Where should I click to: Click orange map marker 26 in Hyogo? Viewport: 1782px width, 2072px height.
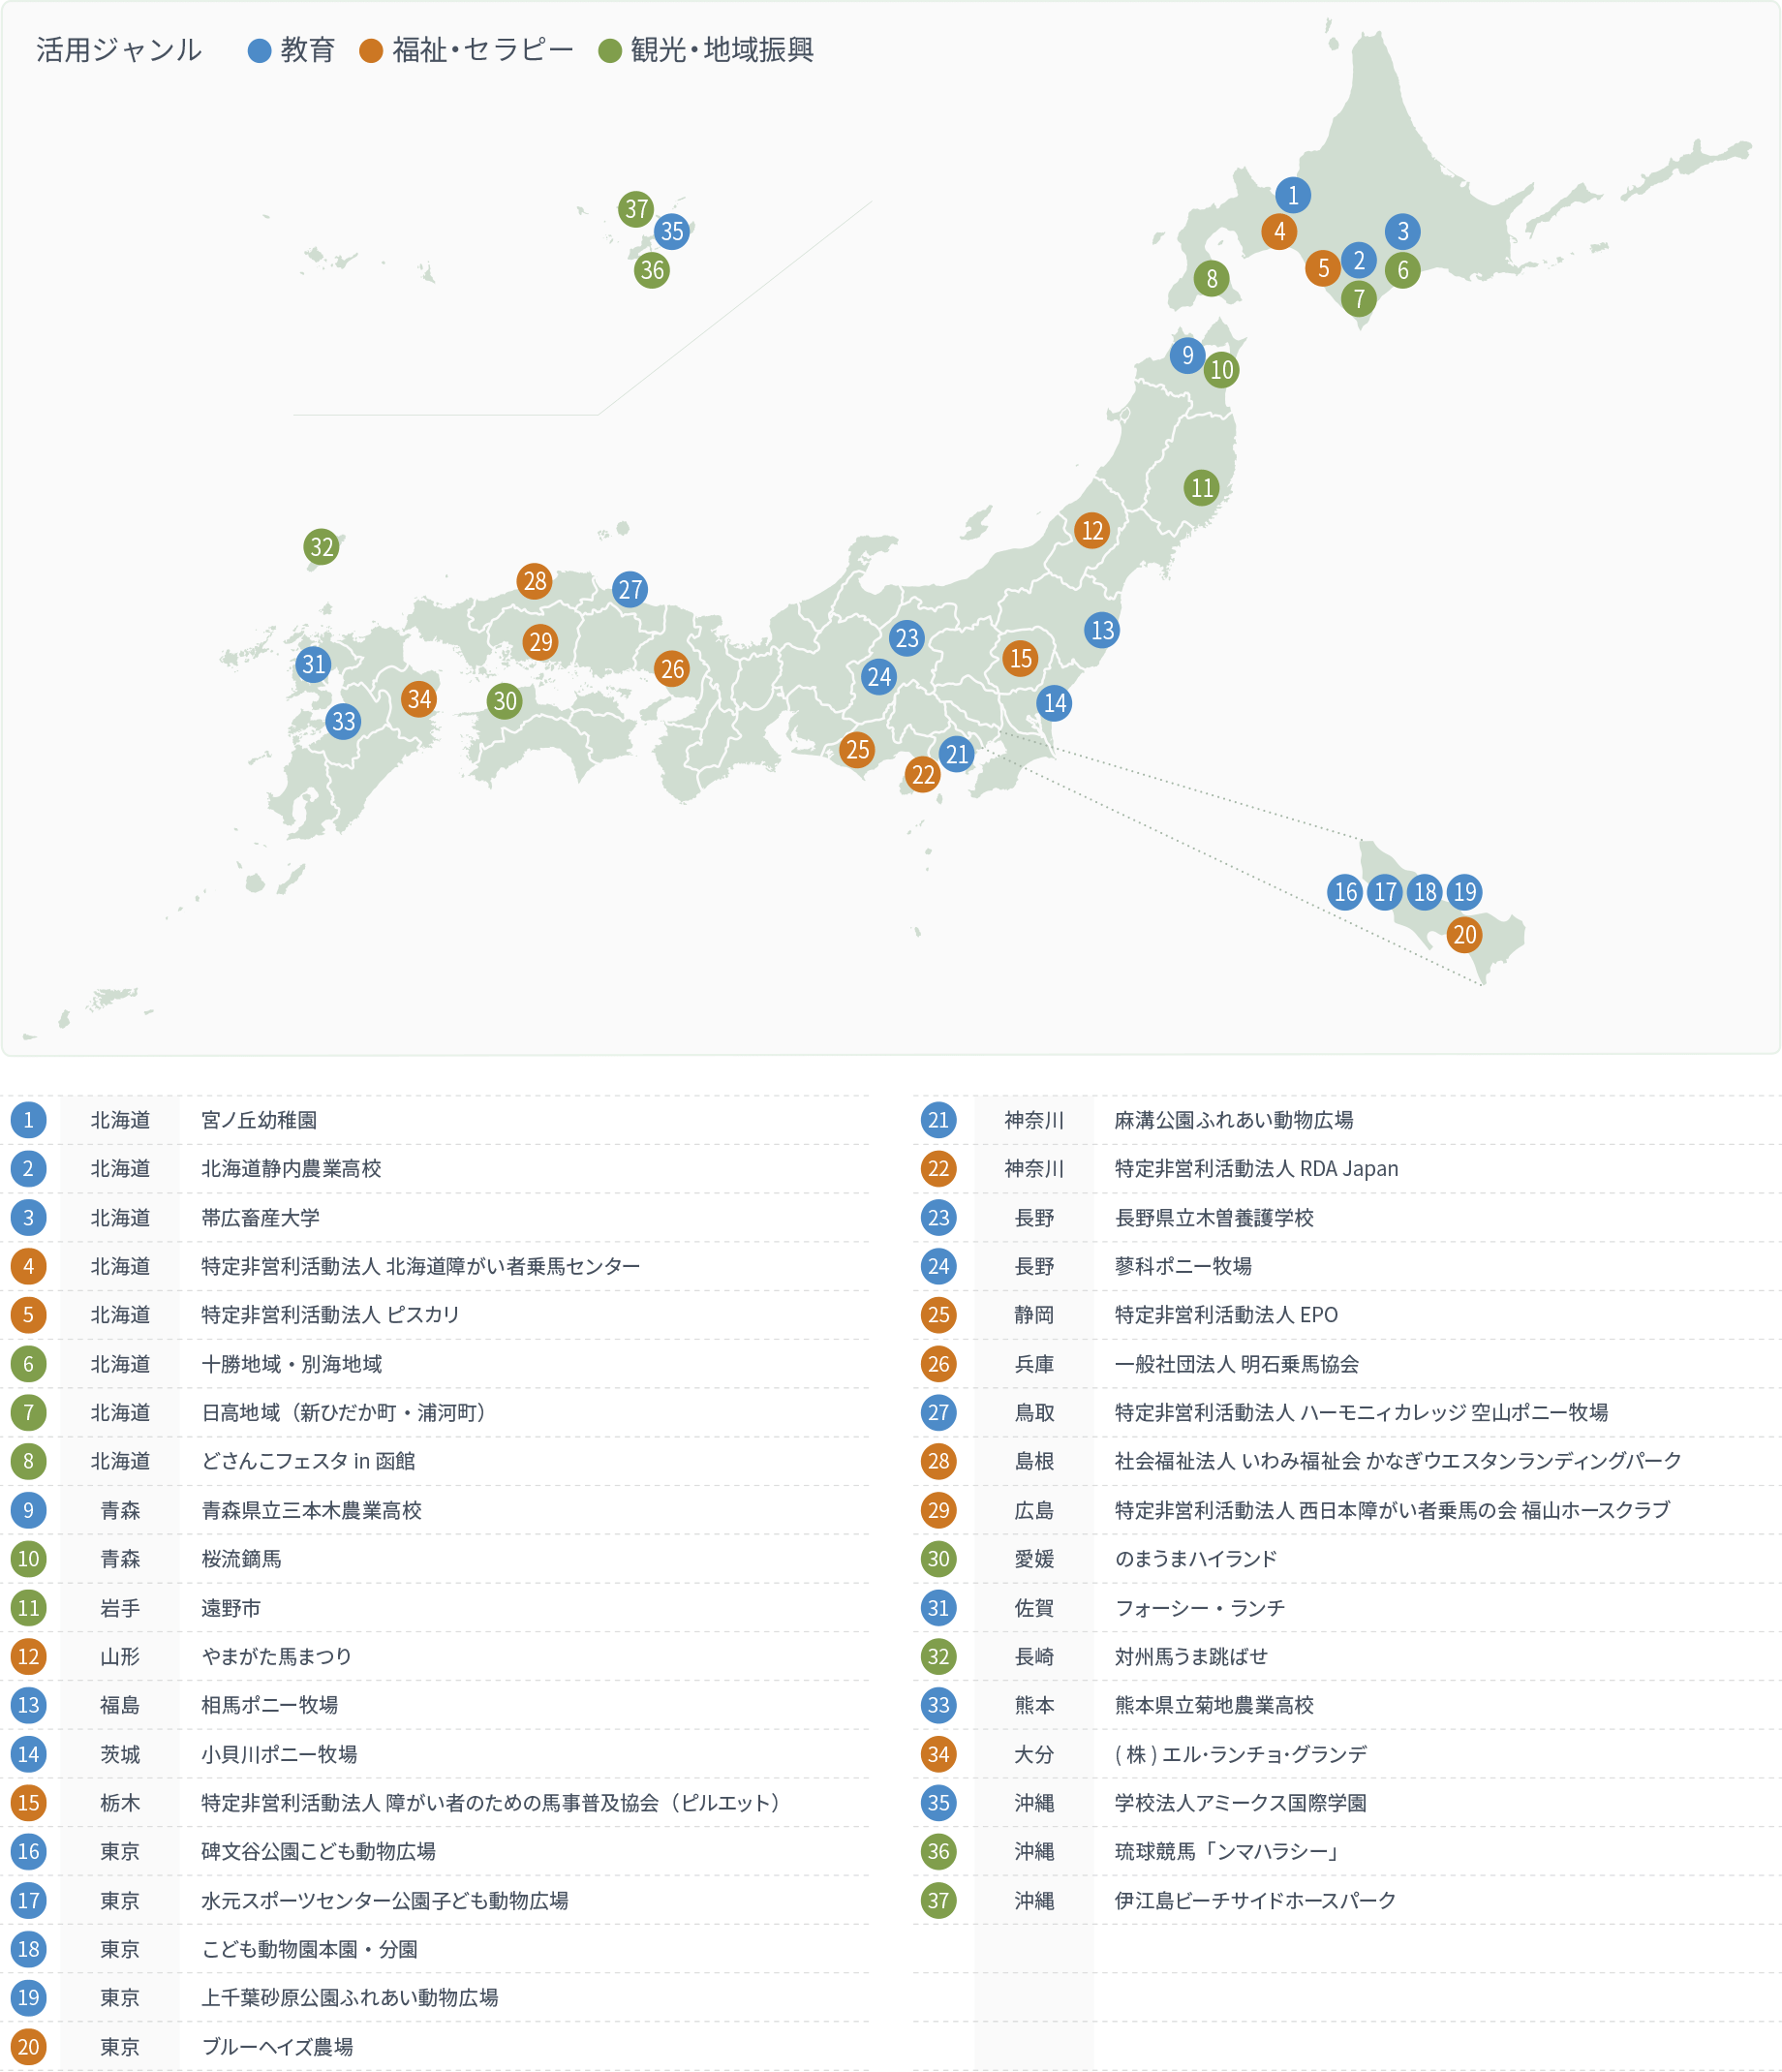point(672,669)
